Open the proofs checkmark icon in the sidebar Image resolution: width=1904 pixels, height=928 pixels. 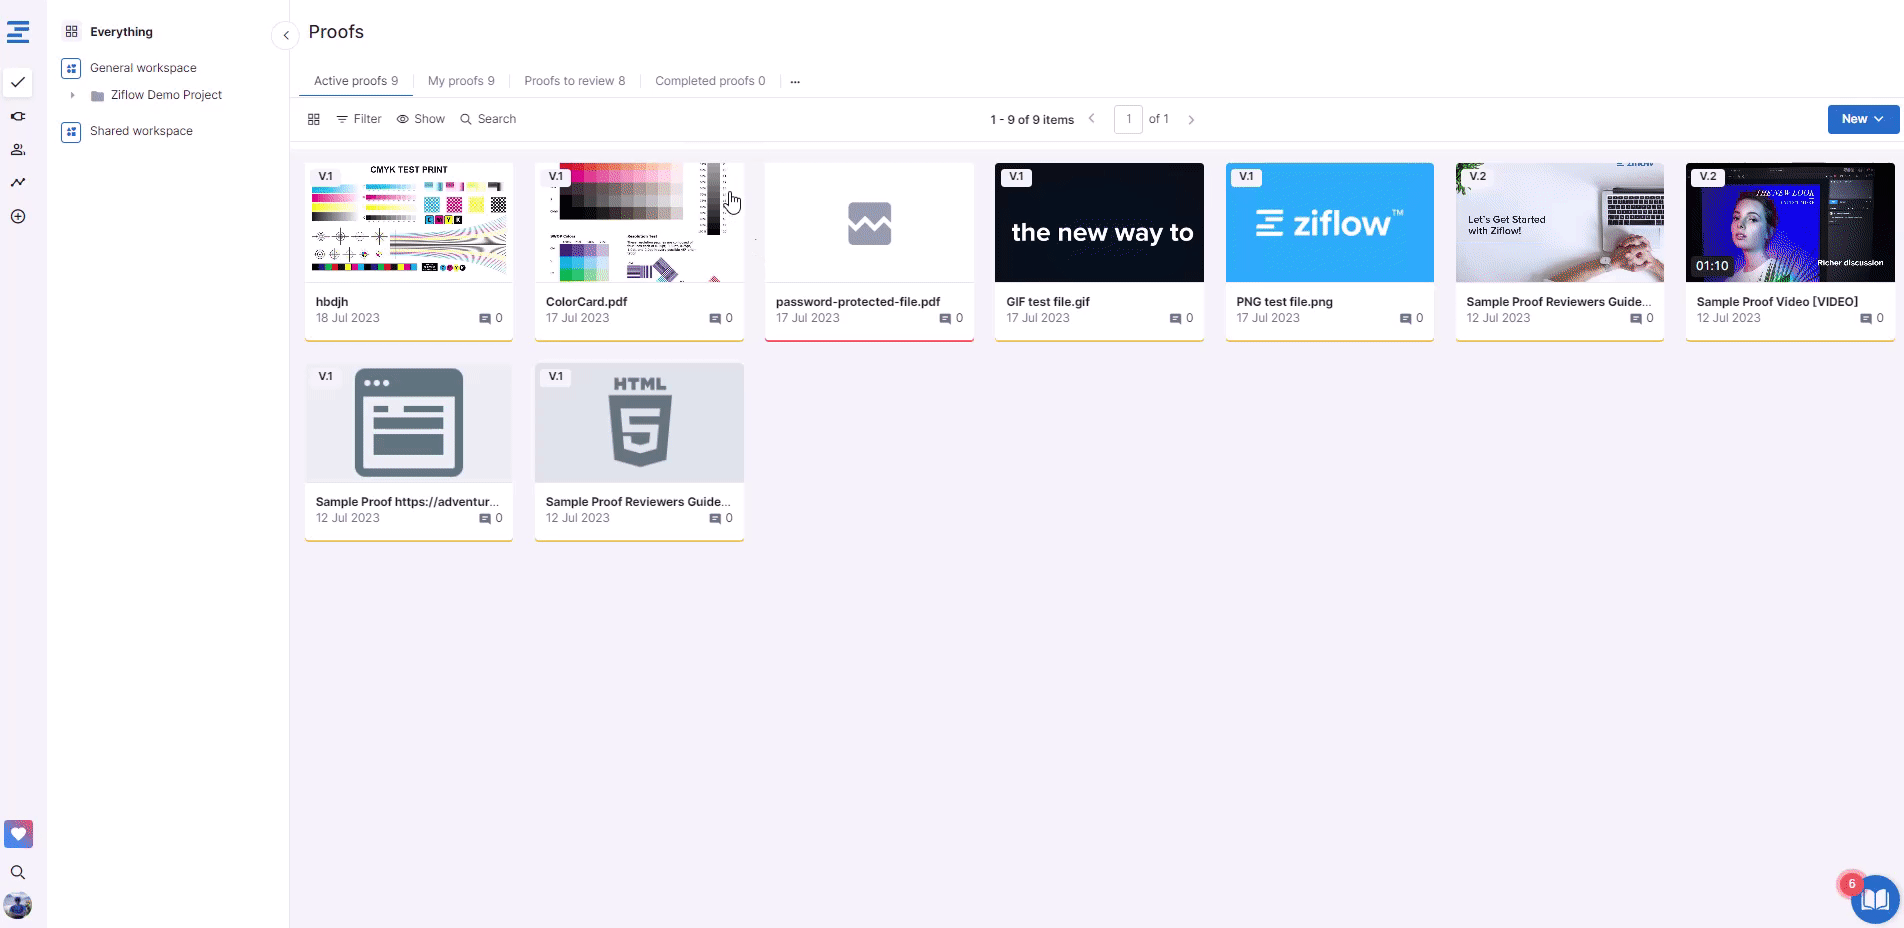coord(18,82)
